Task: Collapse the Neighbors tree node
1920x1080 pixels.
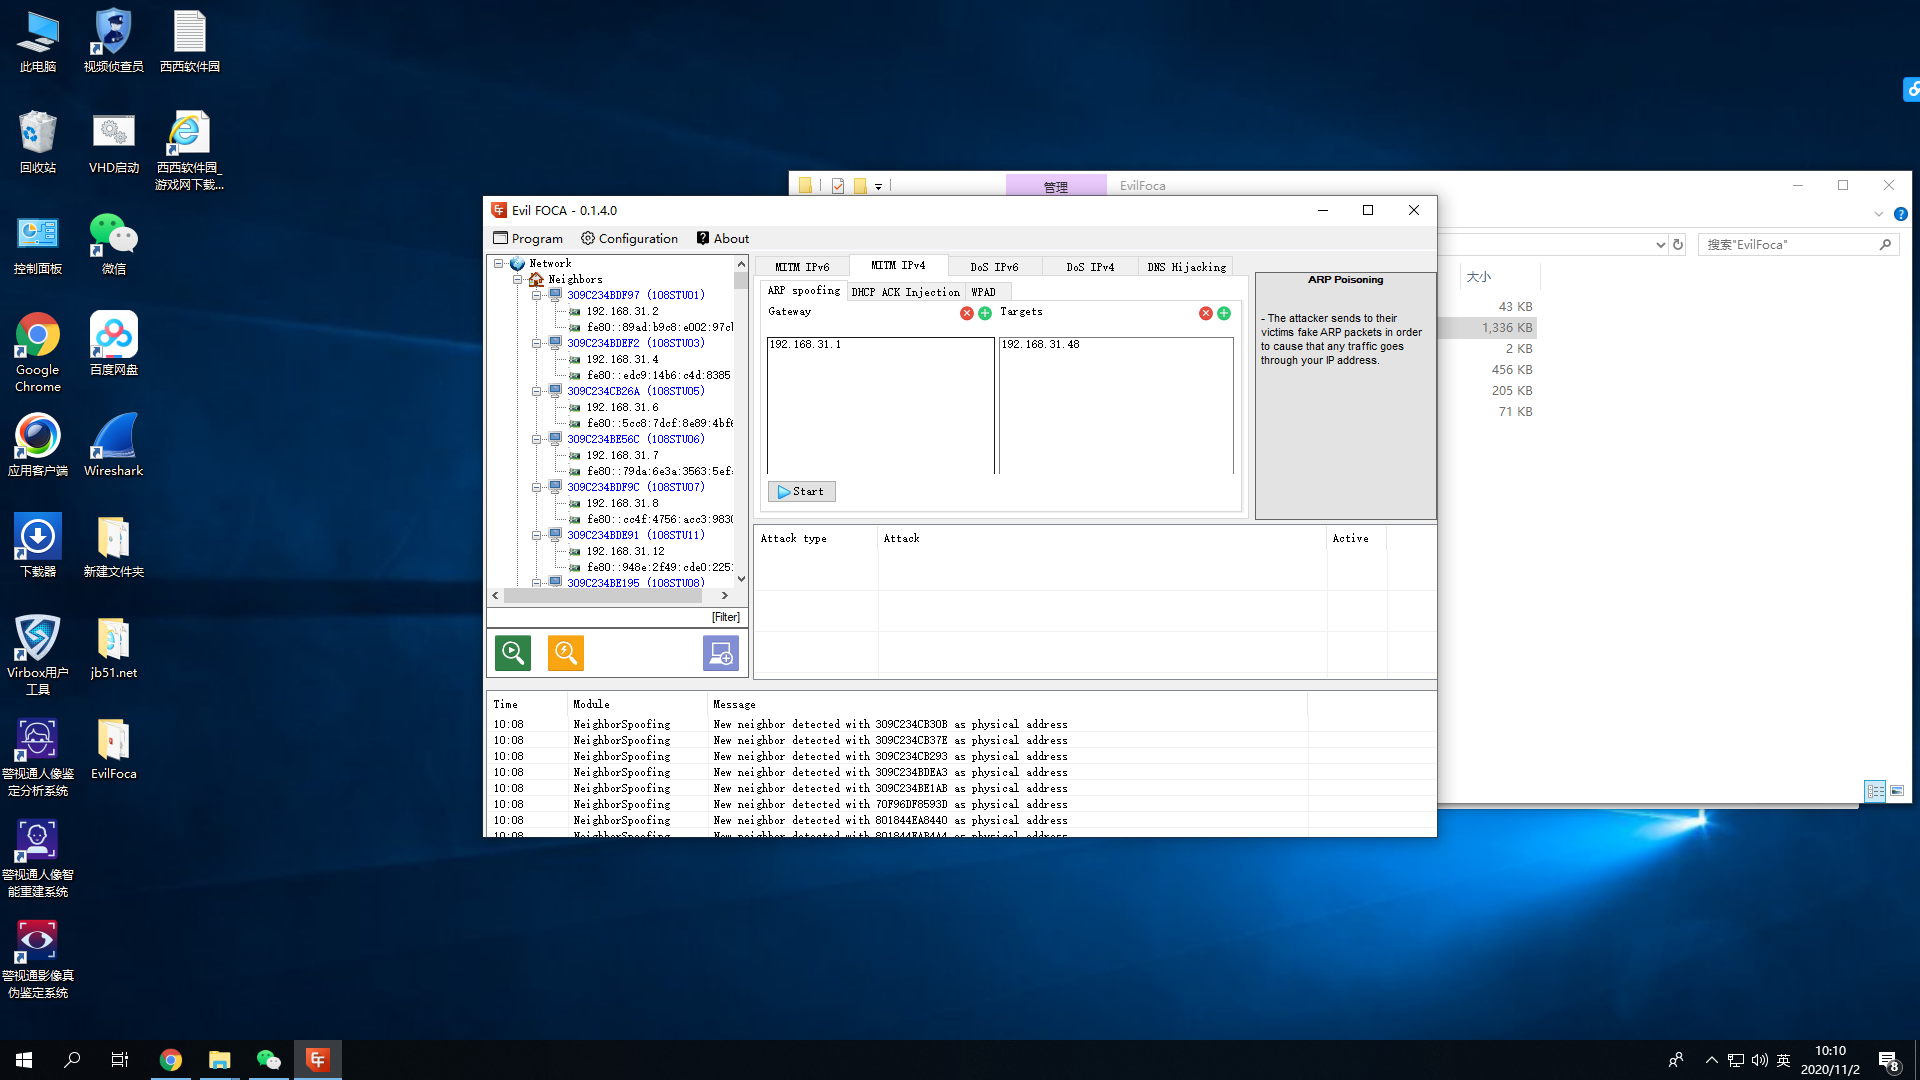Action: click(518, 279)
